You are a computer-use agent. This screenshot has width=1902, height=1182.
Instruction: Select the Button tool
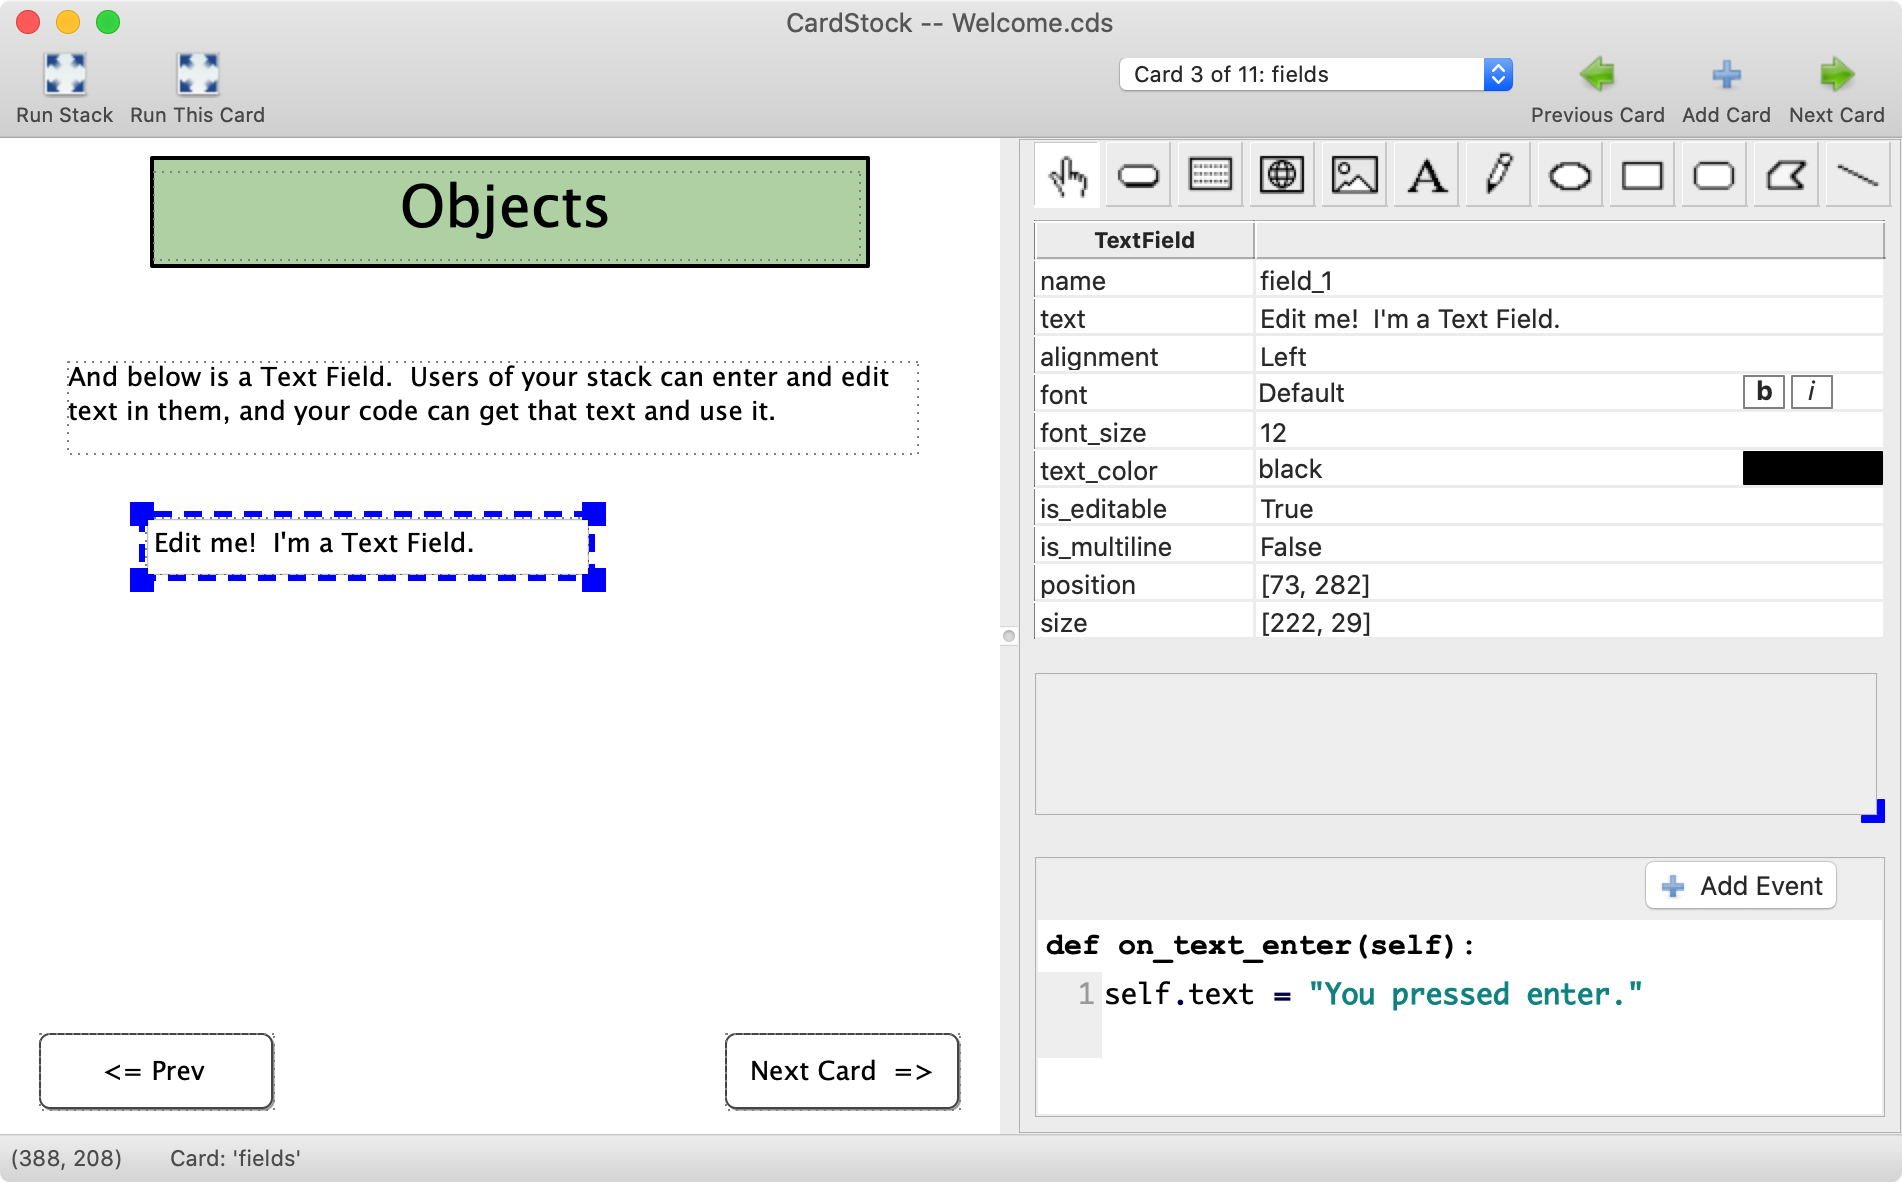tap(1138, 176)
